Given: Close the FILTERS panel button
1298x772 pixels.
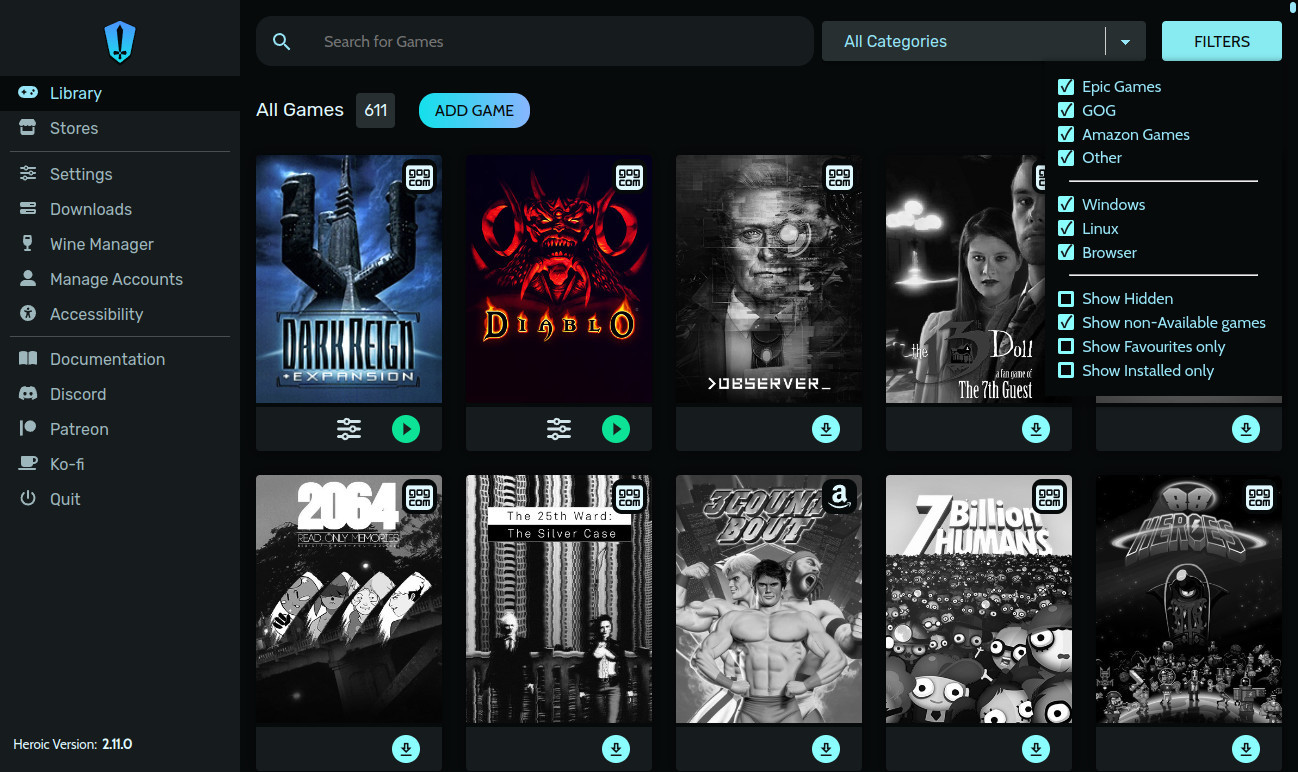Looking at the screenshot, I should pos(1221,42).
